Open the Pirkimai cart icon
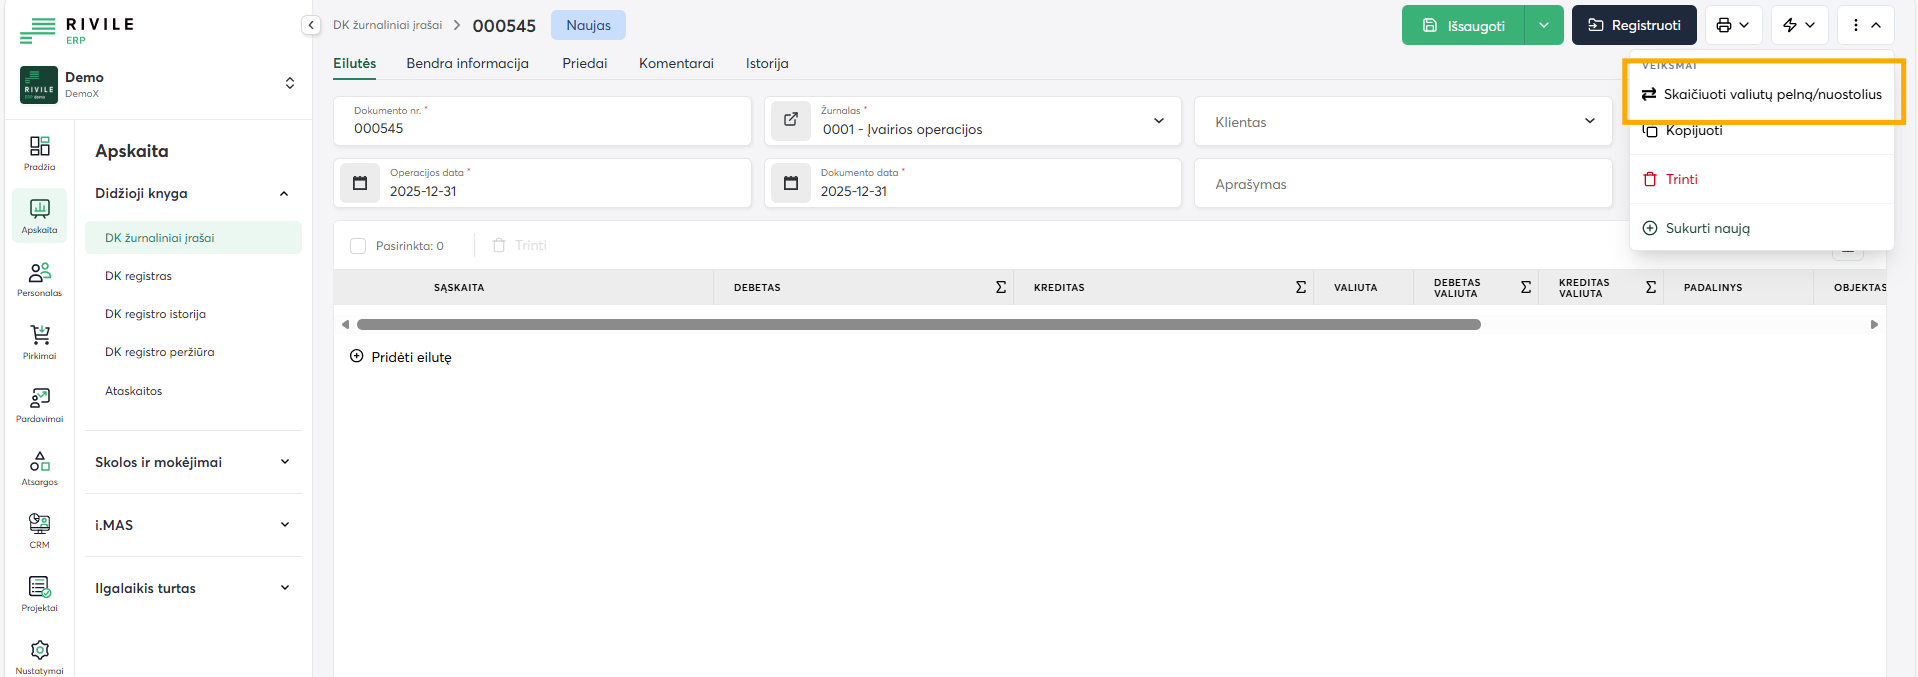The height and width of the screenshot is (677, 1918). tap(39, 342)
